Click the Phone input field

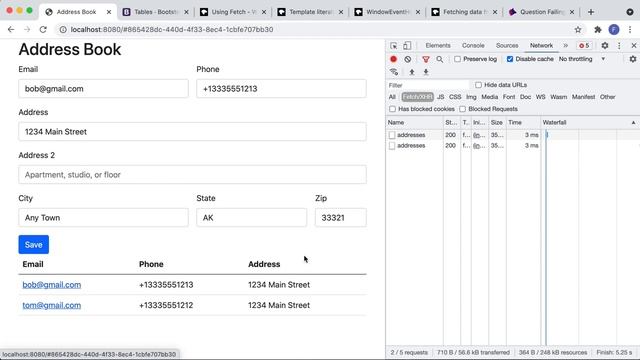(281, 89)
